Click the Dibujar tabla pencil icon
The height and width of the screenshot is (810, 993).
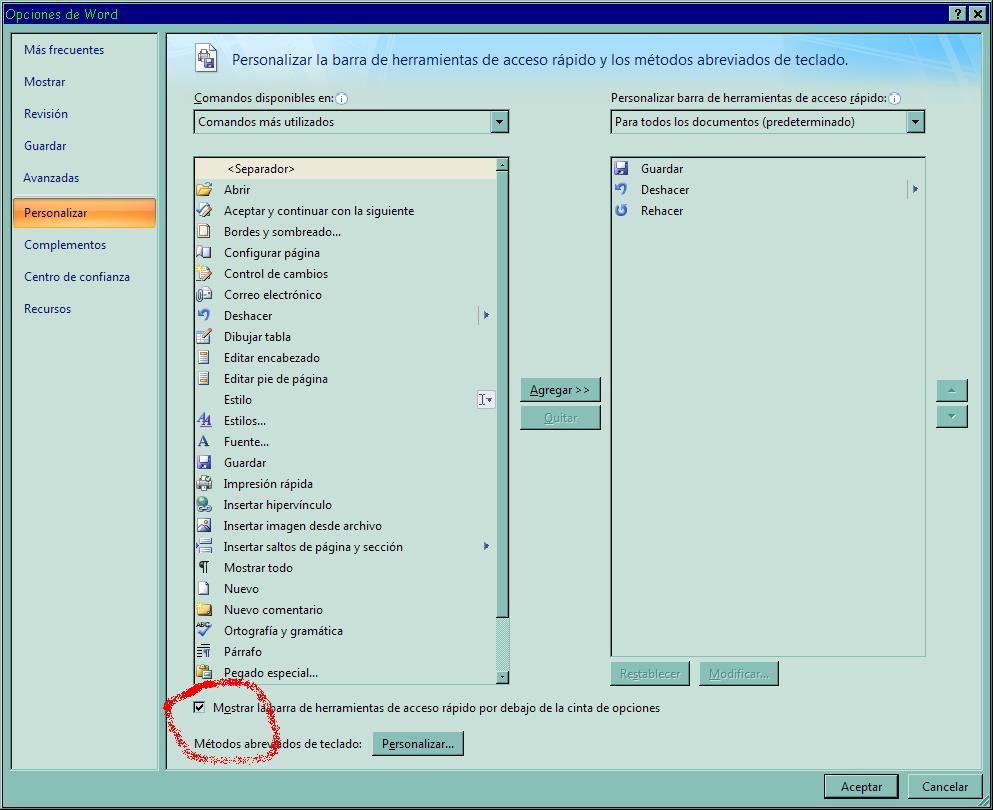(x=204, y=337)
